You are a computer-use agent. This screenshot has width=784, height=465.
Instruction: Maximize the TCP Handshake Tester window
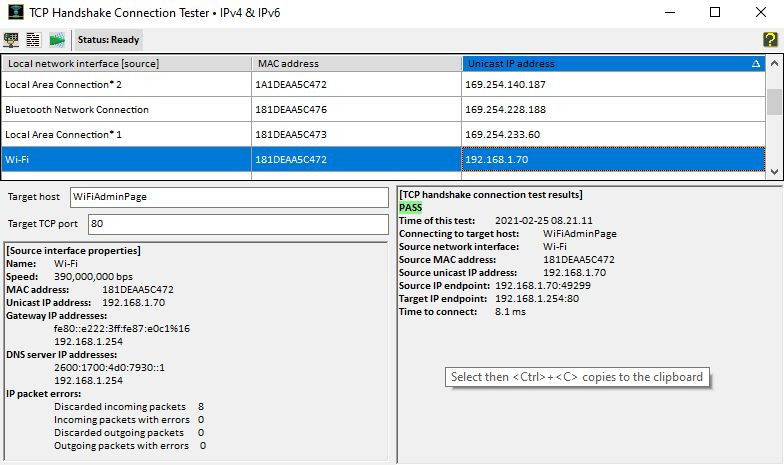point(715,12)
